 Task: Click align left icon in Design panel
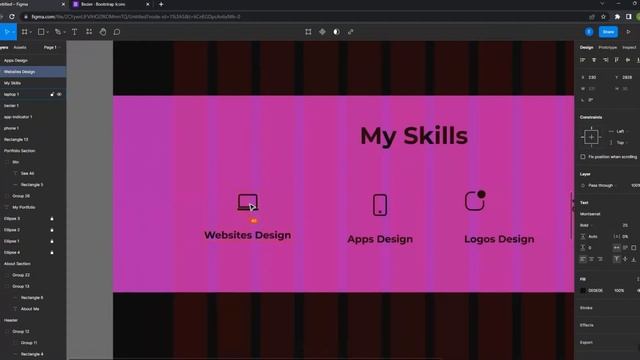583,60
